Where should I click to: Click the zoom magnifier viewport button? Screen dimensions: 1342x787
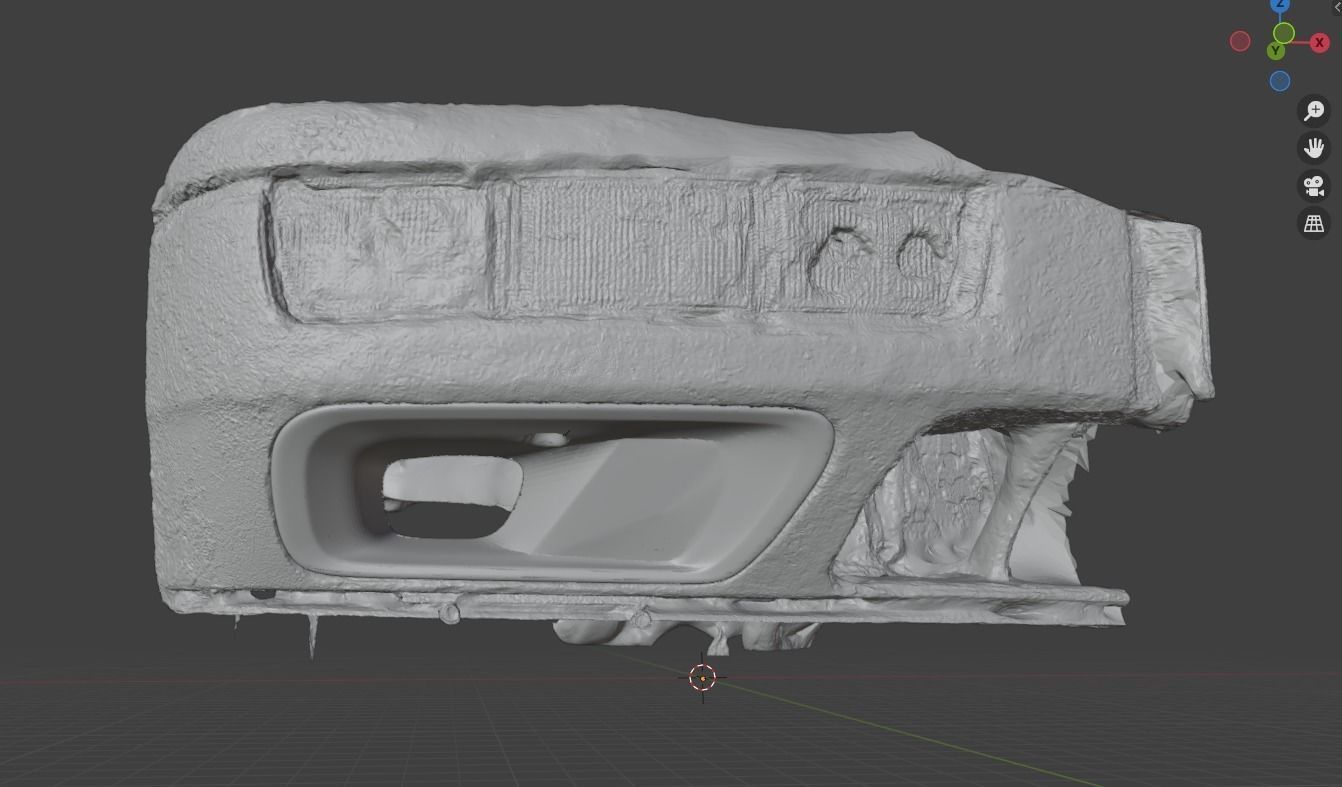click(x=1314, y=111)
